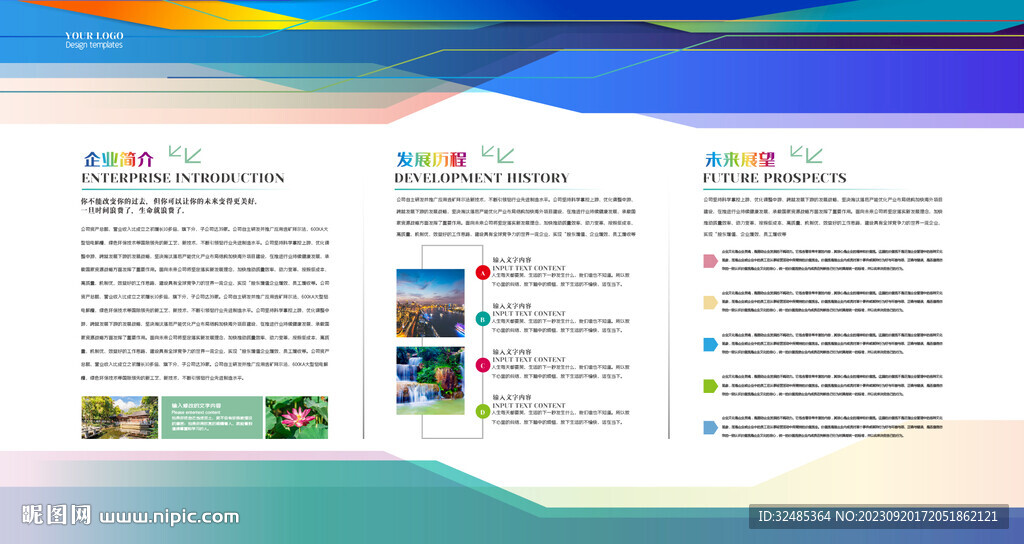Click the FUTURE PROSPECTS heading

pyautogui.click(x=774, y=178)
